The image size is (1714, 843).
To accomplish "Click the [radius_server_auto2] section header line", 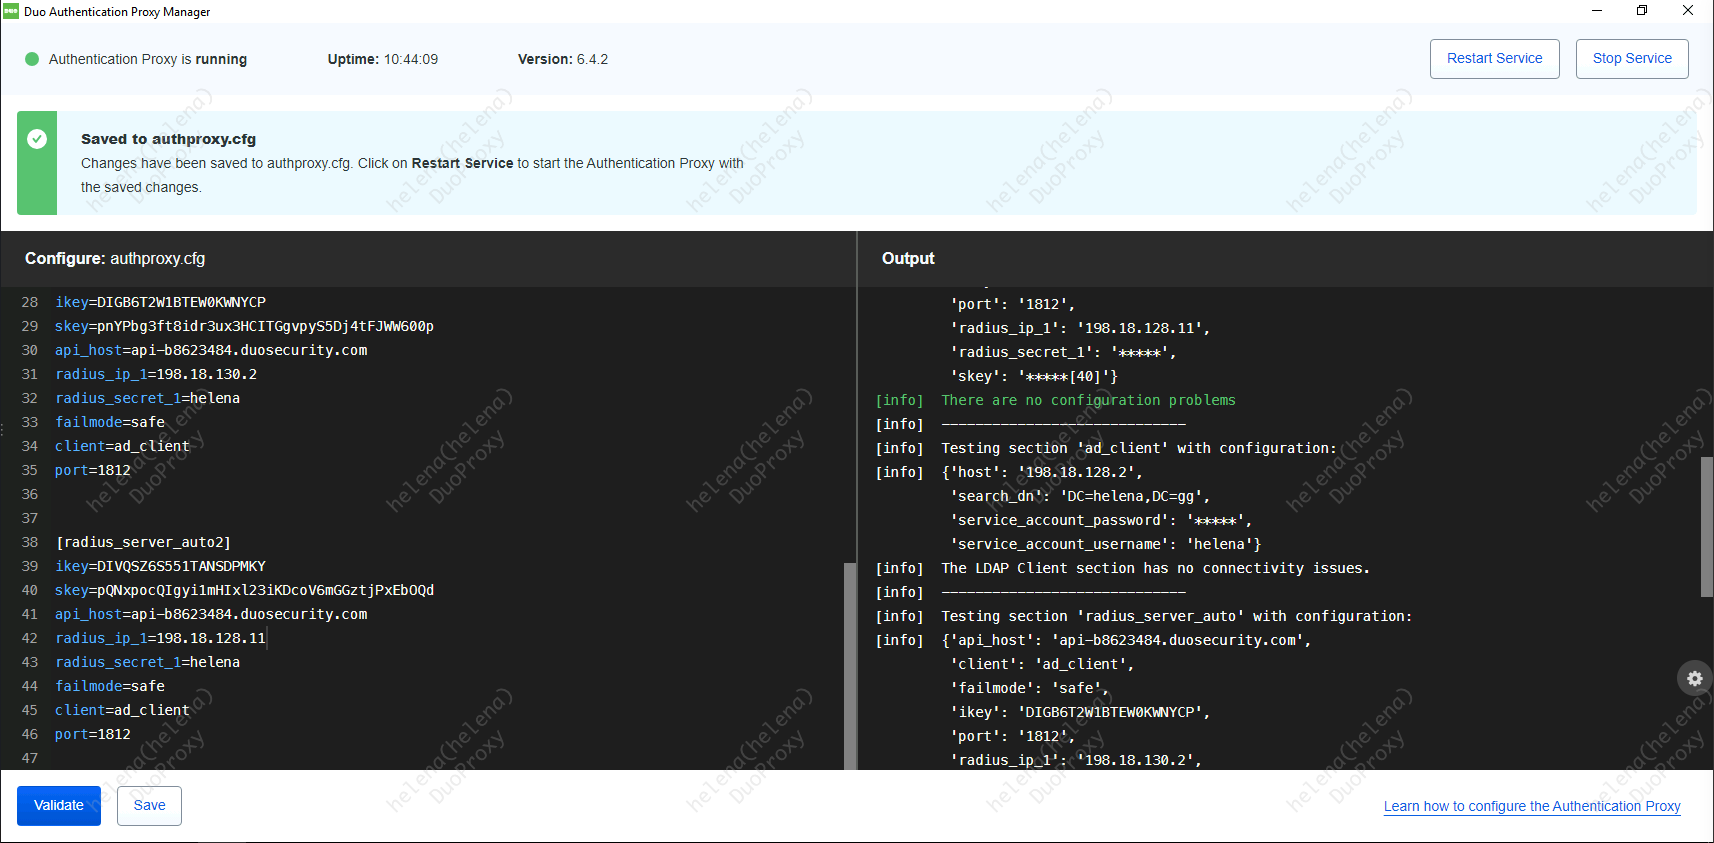I will click(x=143, y=542).
